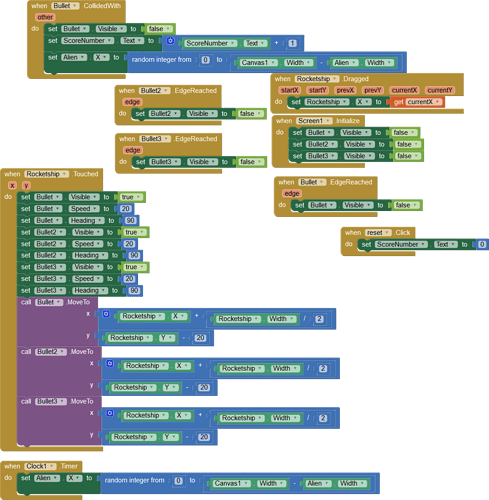The image size is (489, 500).
Task: Change false value in Bullet2.EdgeReached block
Action: [x=251, y=113]
